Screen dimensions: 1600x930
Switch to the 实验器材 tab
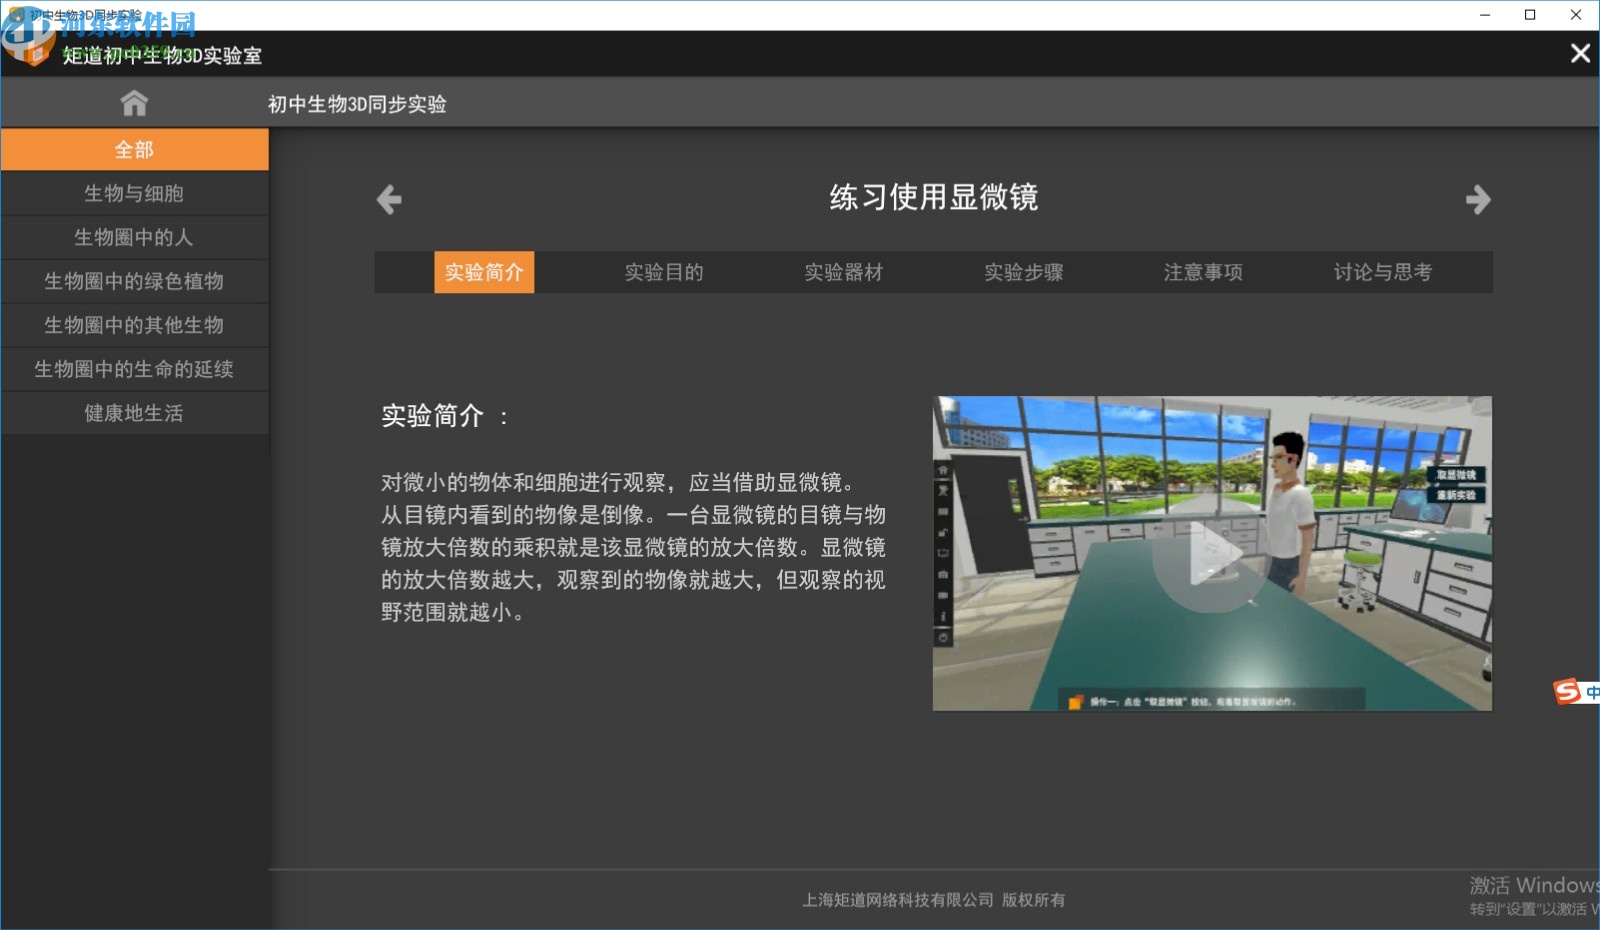844,273
